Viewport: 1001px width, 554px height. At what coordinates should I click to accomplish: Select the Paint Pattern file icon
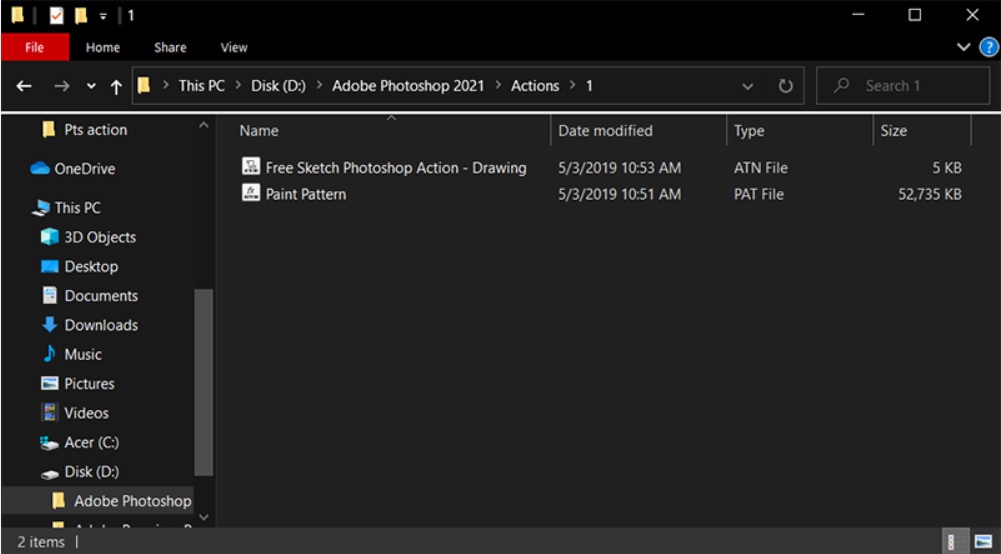[251, 194]
